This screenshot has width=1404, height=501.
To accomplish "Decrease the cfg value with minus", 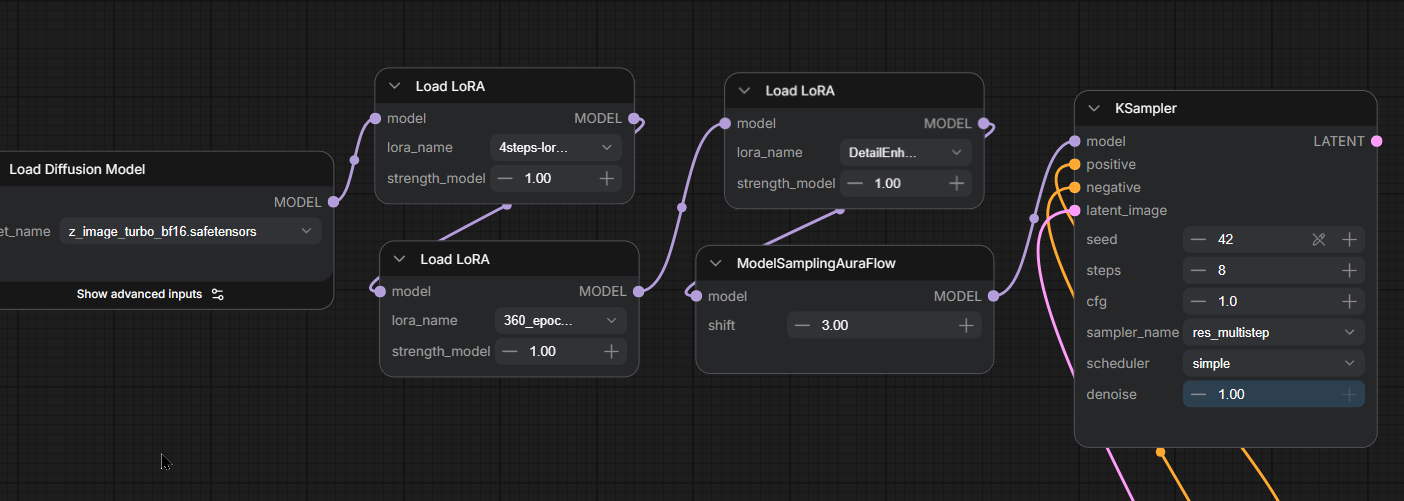I will click(1198, 301).
